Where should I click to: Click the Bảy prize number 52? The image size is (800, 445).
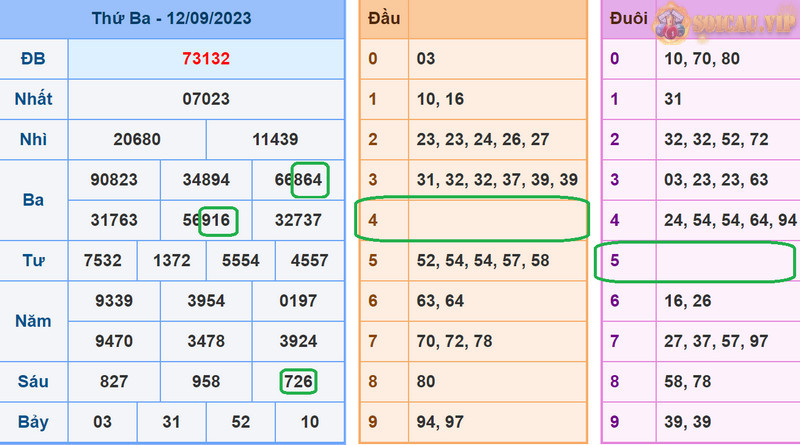(x=240, y=421)
